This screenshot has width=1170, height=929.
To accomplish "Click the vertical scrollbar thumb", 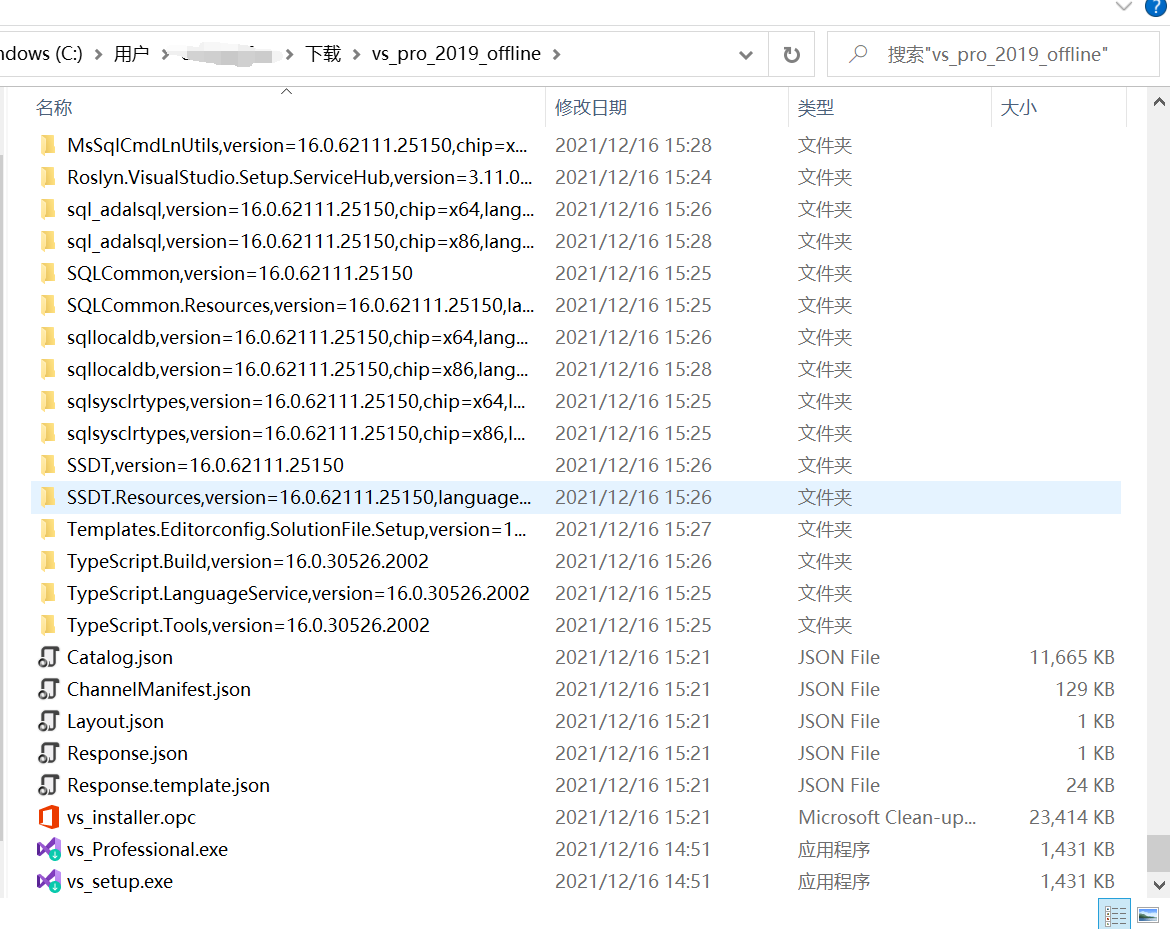I will [x=1159, y=853].
